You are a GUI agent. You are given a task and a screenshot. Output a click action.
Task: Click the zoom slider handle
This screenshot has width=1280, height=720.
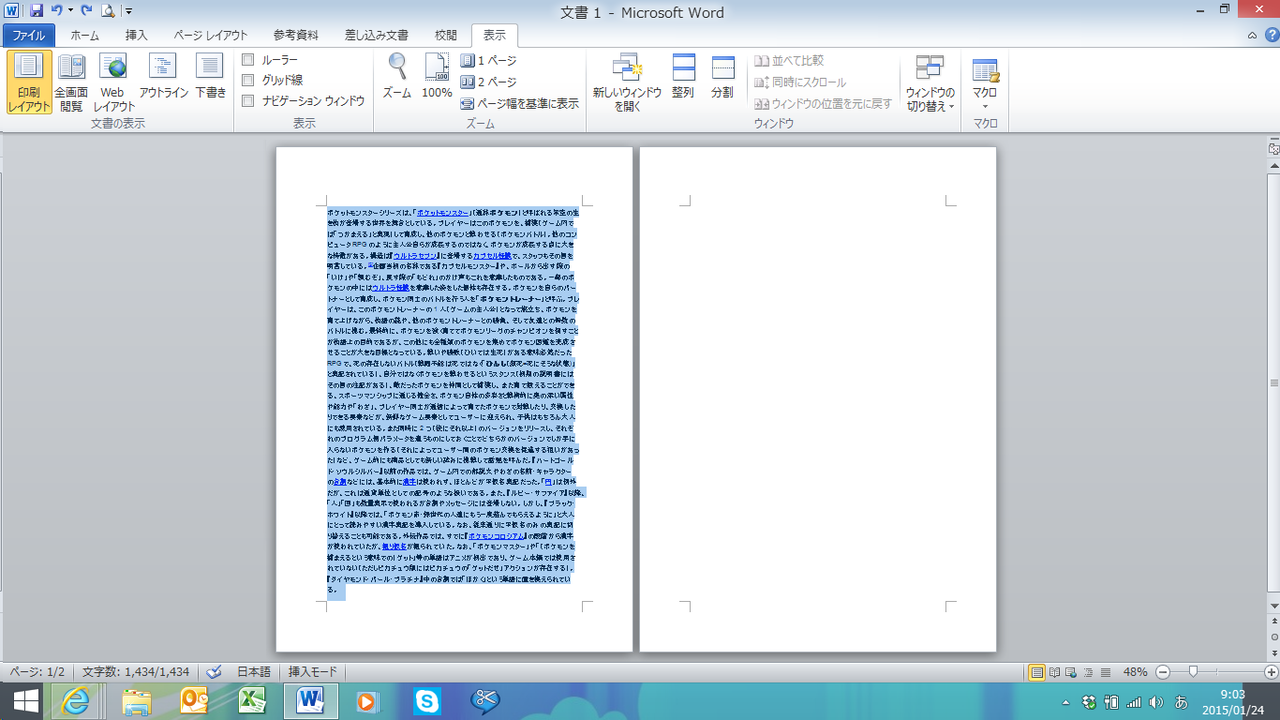(x=1192, y=672)
